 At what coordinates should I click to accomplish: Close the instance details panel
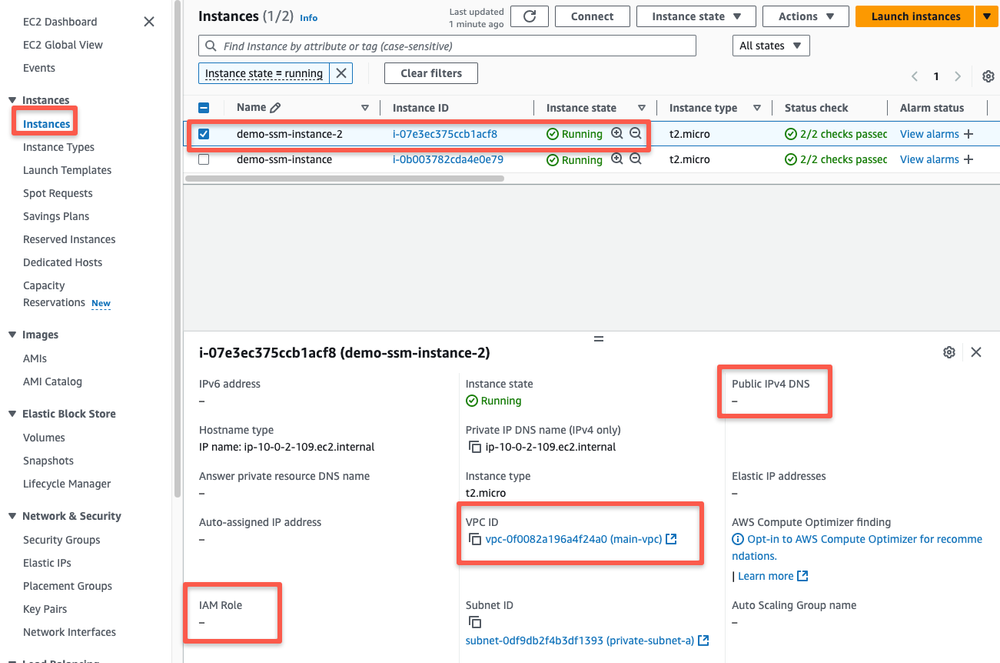[x=976, y=353]
